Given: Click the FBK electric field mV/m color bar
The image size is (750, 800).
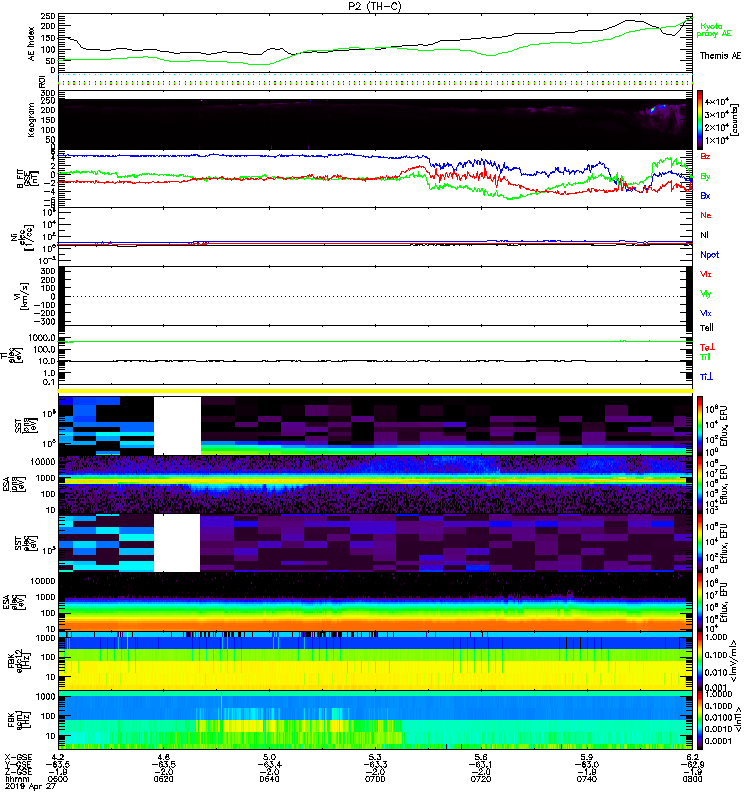Looking at the screenshot, I should pos(700,661).
